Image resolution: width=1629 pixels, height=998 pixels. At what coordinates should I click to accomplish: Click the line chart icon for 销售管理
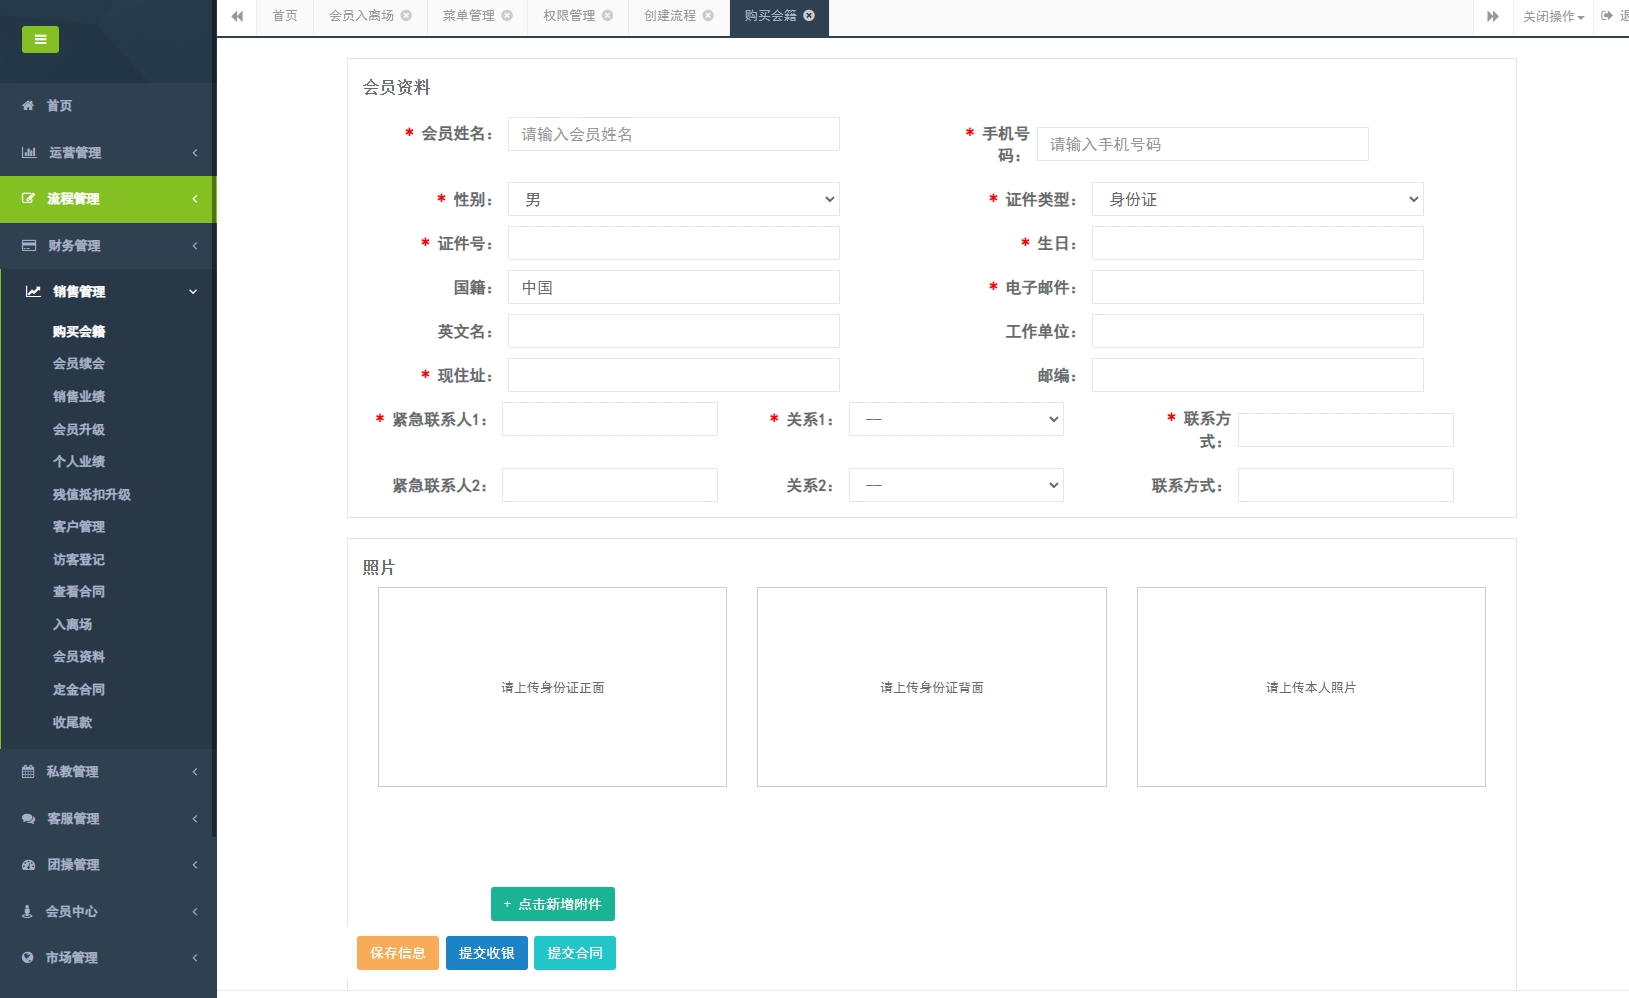[33, 291]
